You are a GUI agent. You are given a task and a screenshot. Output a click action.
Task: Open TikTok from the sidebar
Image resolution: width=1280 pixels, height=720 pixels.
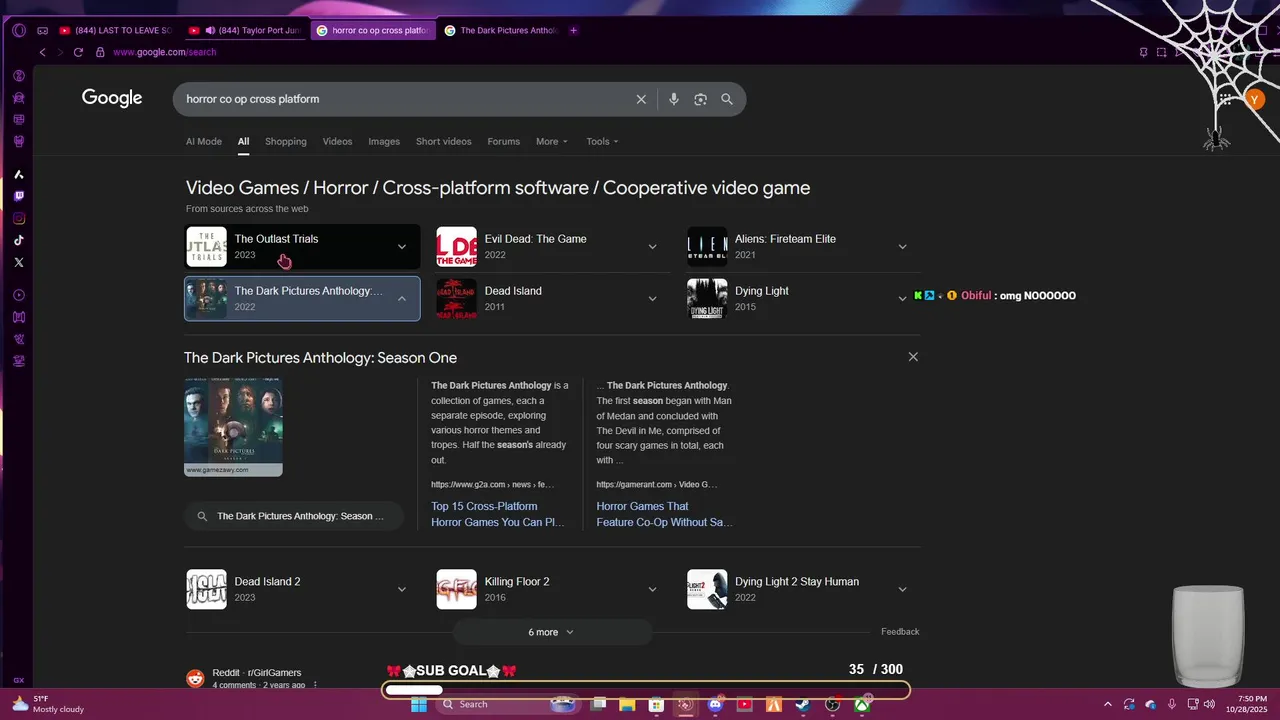coord(18,240)
